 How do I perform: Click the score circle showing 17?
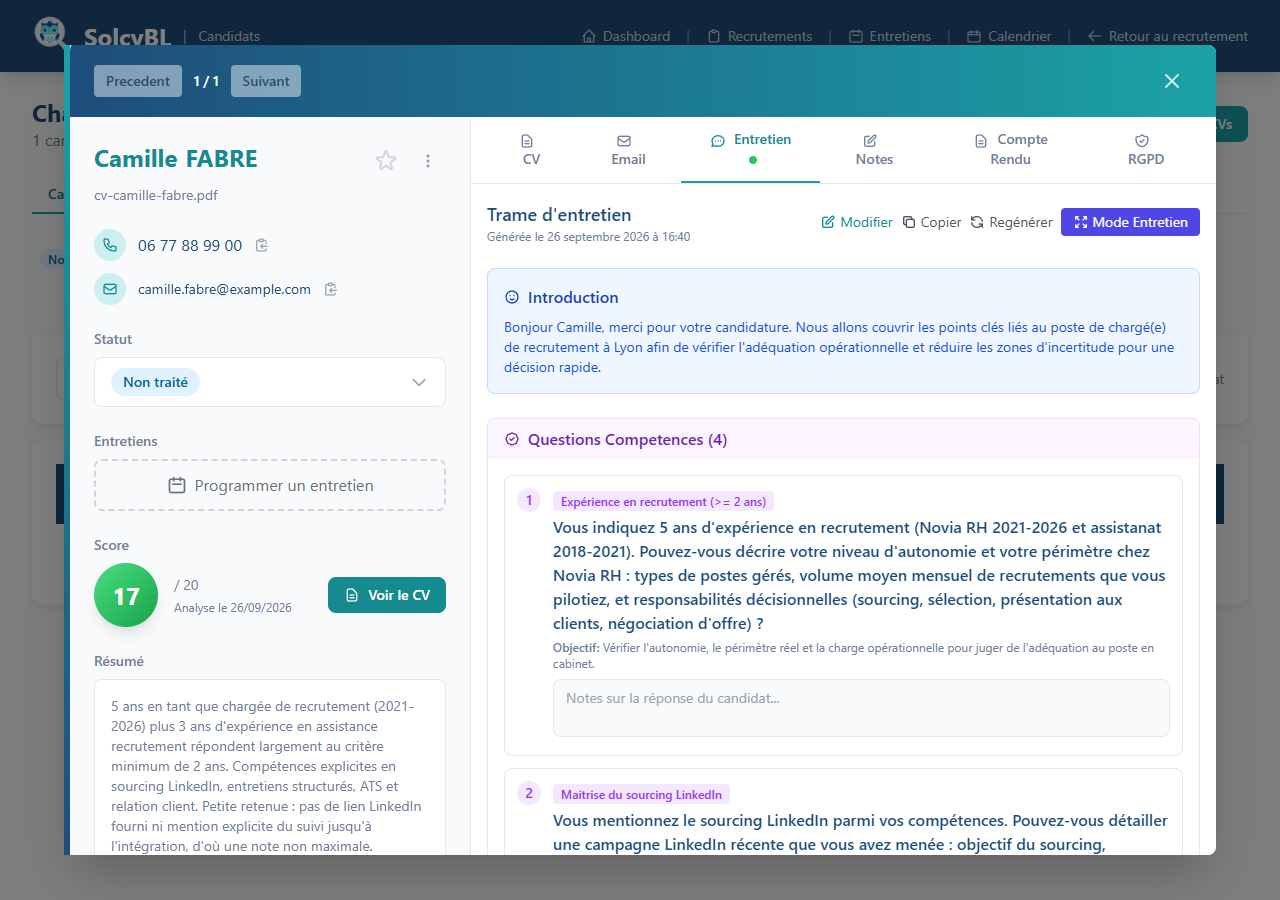tap(126, 595)
